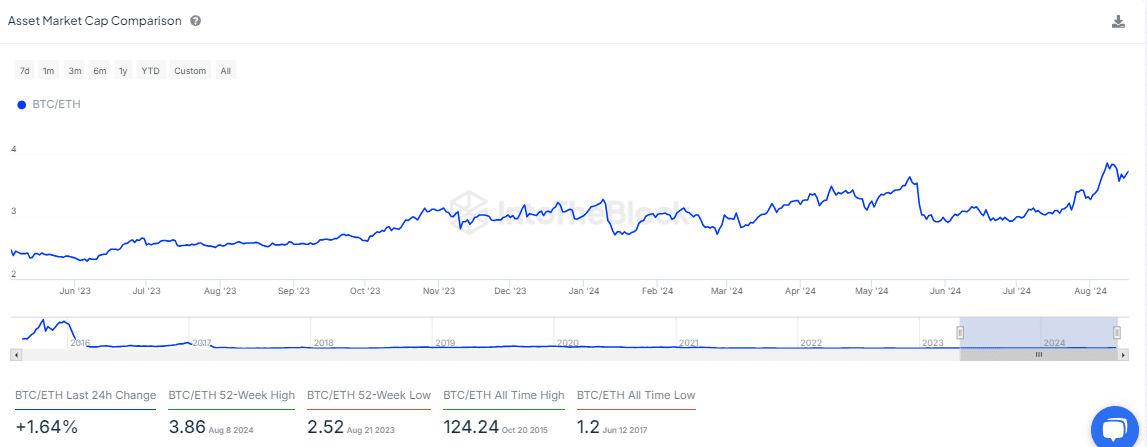
Task: Toggle the BTC/ETH legend dot
Action: pos(21,105)
